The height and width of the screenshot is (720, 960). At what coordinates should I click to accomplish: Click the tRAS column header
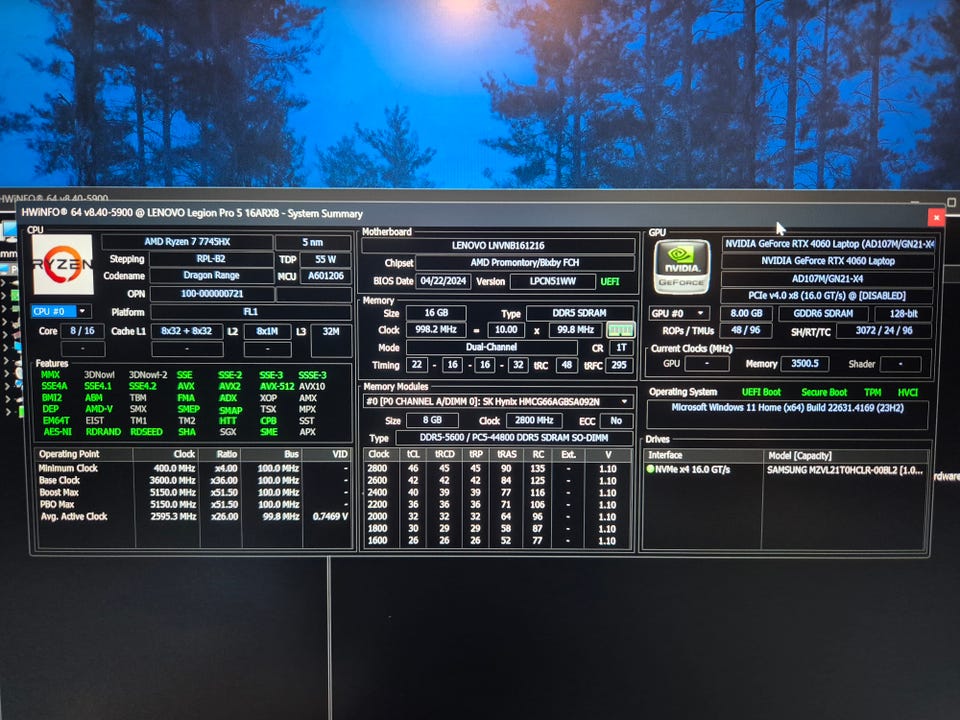pyautogui.click(x=506, y=455)
